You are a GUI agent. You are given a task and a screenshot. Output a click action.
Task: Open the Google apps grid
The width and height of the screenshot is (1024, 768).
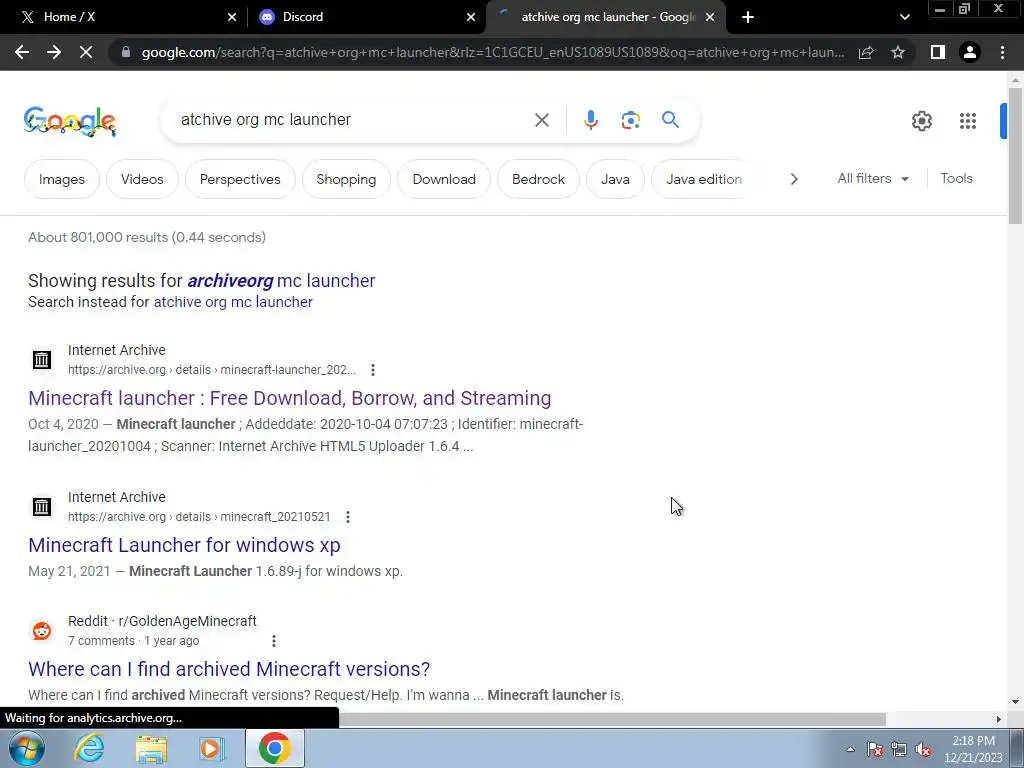pos(968,121)
